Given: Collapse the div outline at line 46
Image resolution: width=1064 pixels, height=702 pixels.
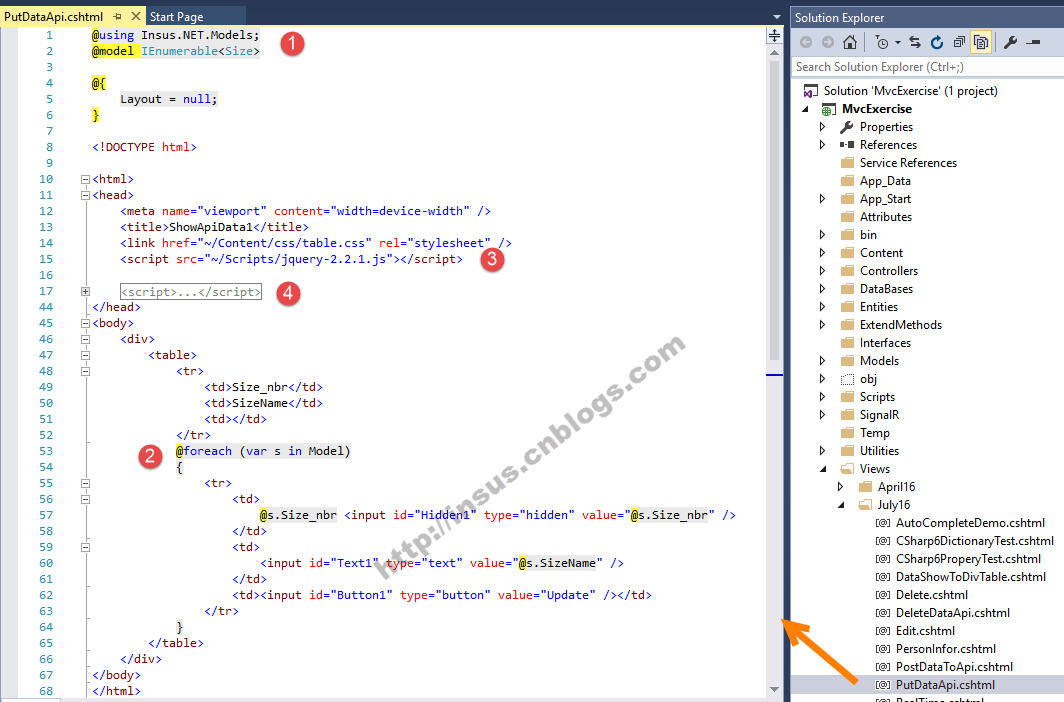Looking at the screenshot, I should point(86,339).
